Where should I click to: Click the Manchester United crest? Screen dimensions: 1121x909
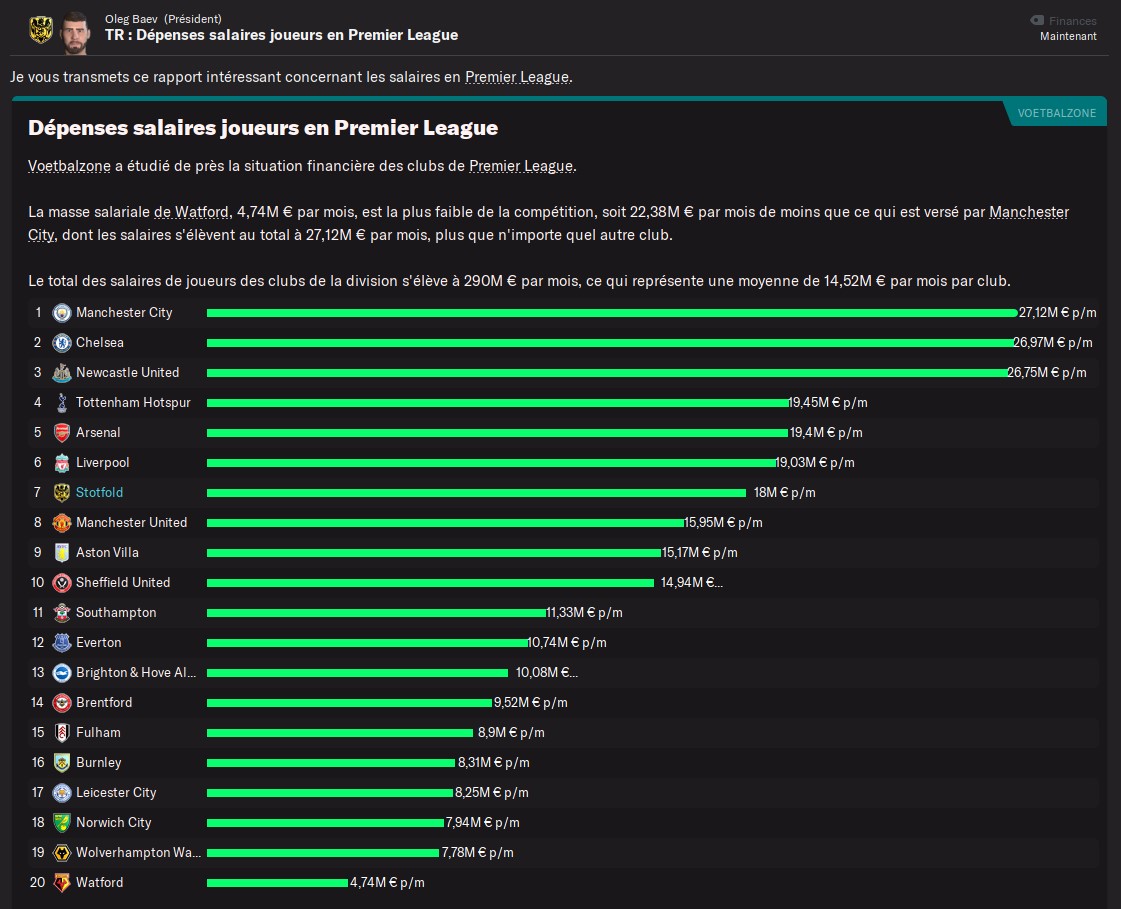coord(62,523)
